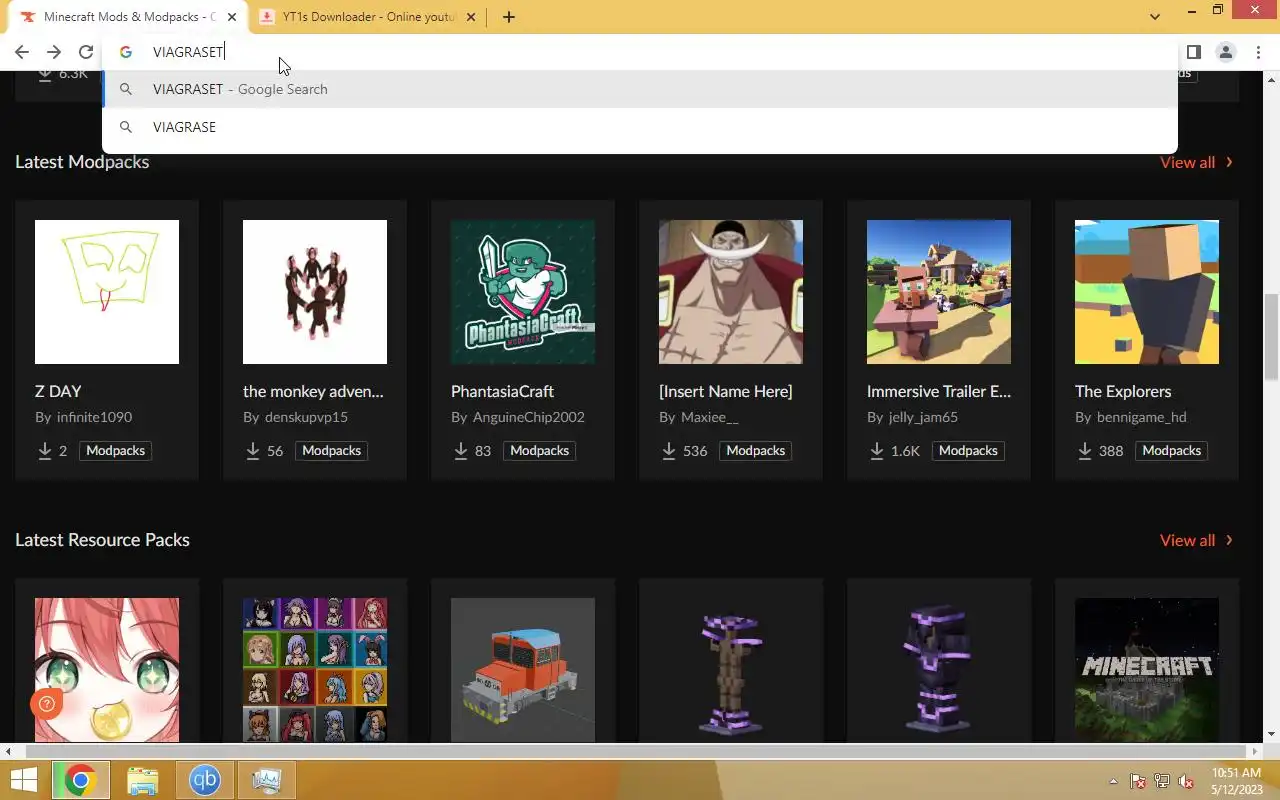
Task: Click the Z DAY title
Action: [58, 391]
